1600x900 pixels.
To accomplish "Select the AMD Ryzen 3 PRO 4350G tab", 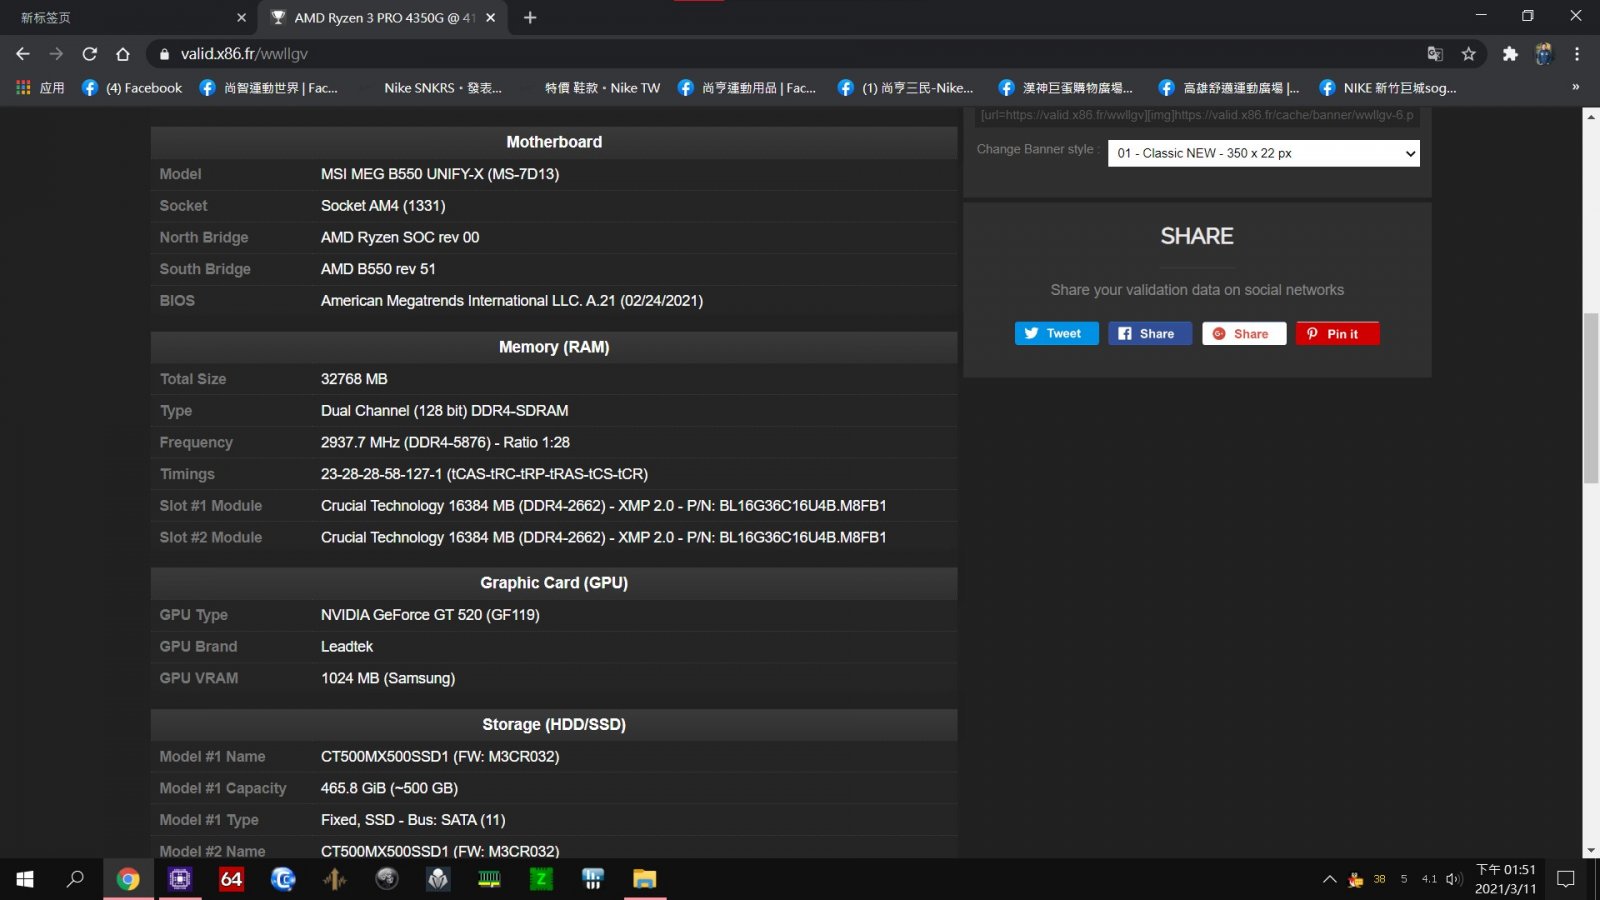I will (x=383, y=17).
